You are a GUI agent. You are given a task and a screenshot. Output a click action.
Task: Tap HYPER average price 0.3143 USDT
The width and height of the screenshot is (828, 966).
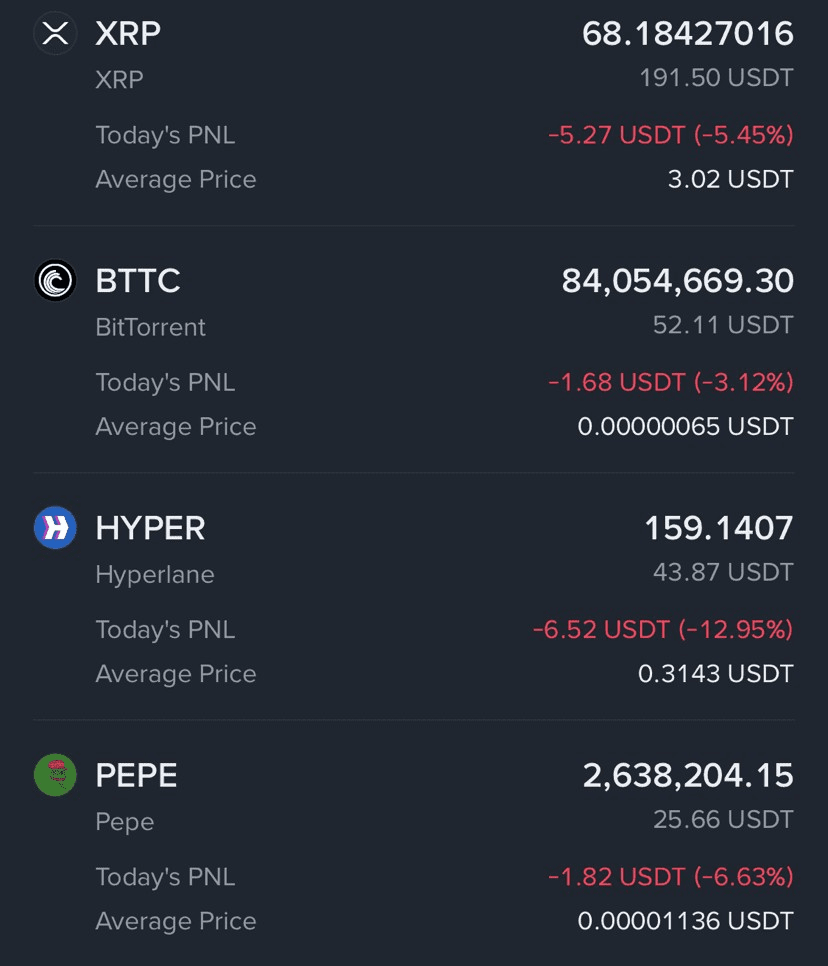(x=716, y=674)
